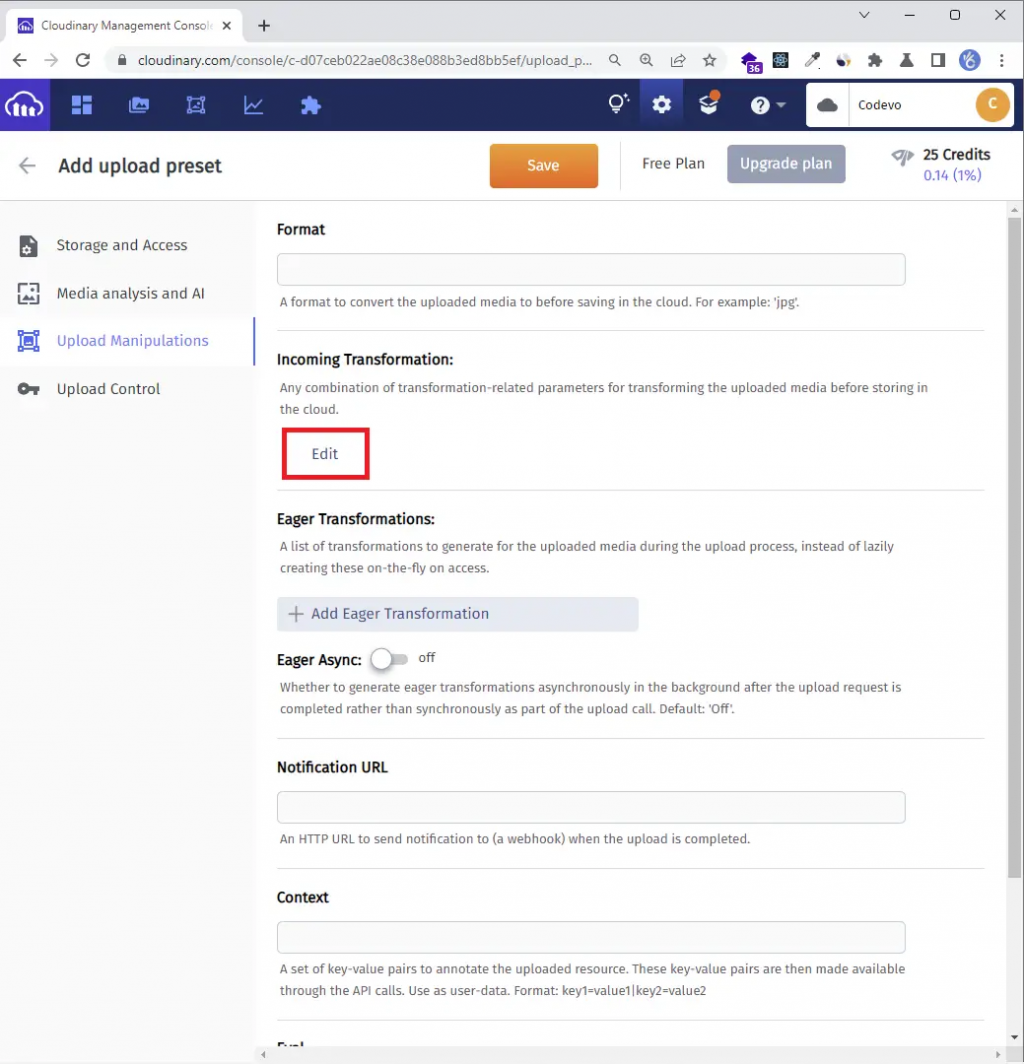Click the Upgrade plan button
The image size is (1024, 1064).
786,164
